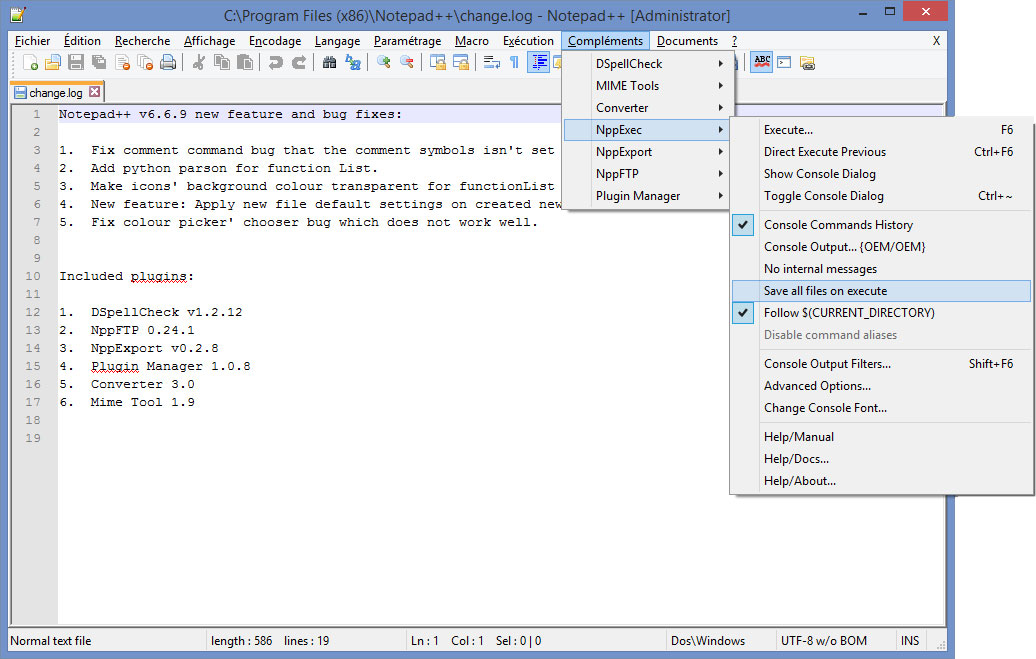Click the Zoom Out magnifier icon
This screenshot has height=659, width=1036.
tap(407, 63)
